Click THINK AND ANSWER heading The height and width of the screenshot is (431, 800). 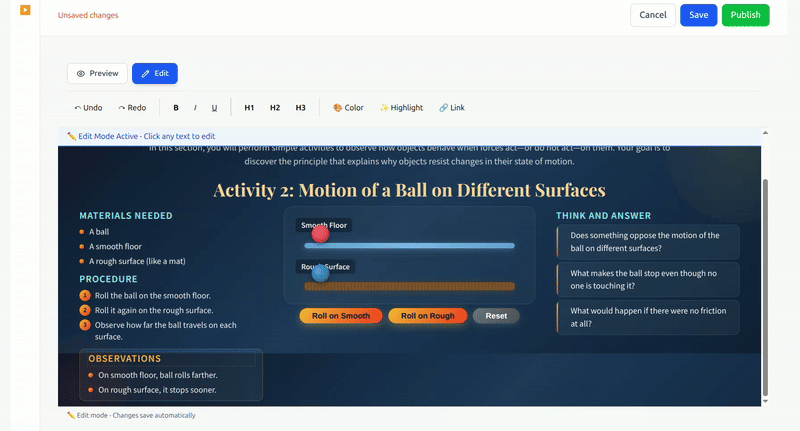coord(604,216)
